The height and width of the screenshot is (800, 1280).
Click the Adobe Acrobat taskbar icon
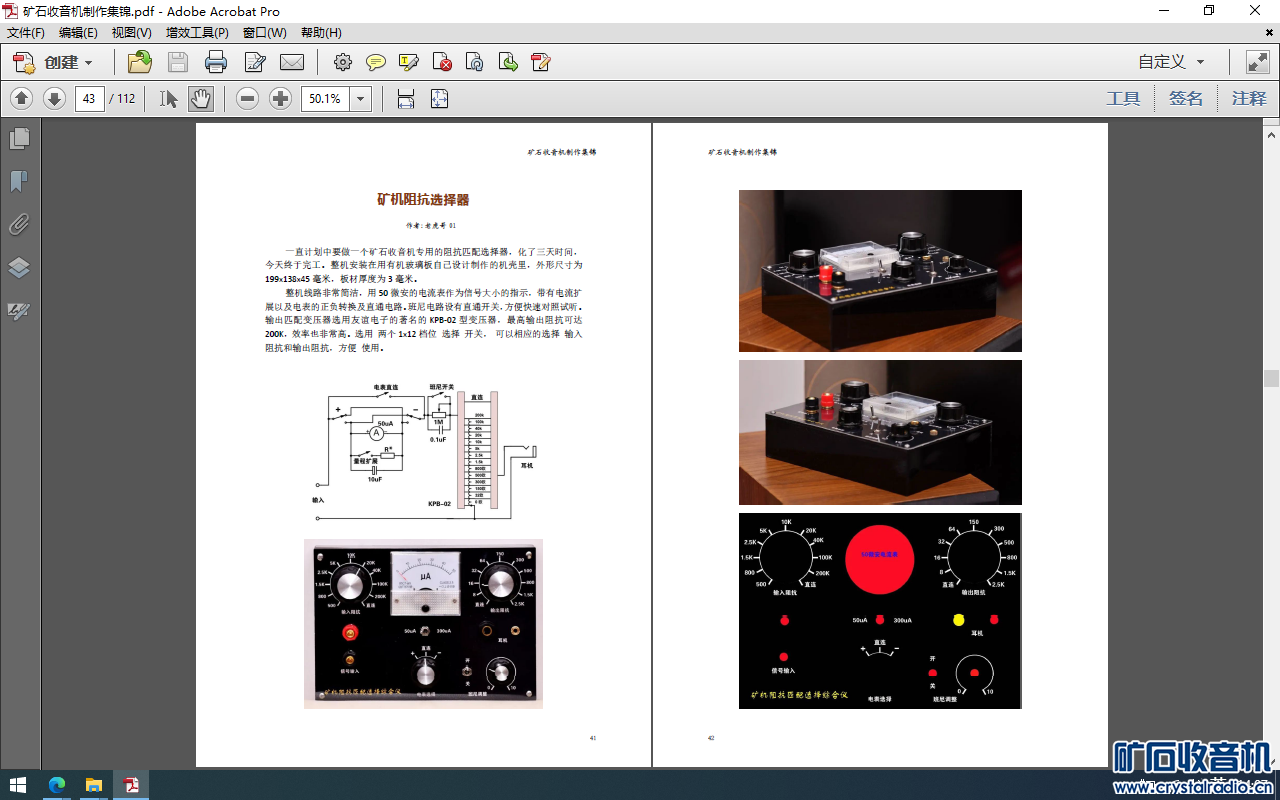coord(130,784)
